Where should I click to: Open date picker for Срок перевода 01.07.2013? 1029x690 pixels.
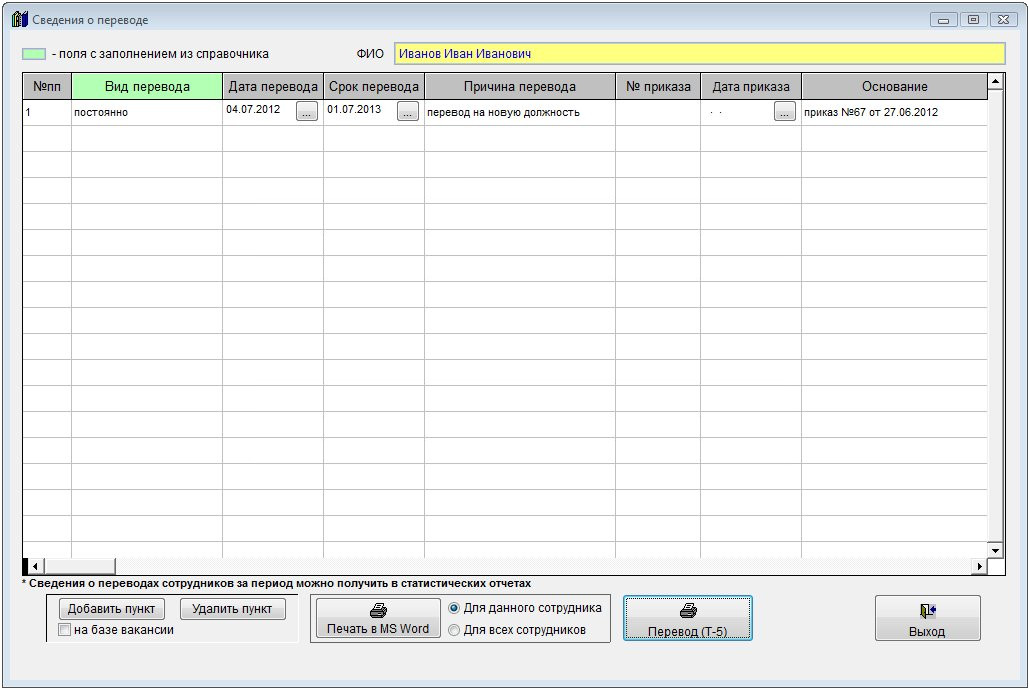pyautogui.click(x=408, y=112)
